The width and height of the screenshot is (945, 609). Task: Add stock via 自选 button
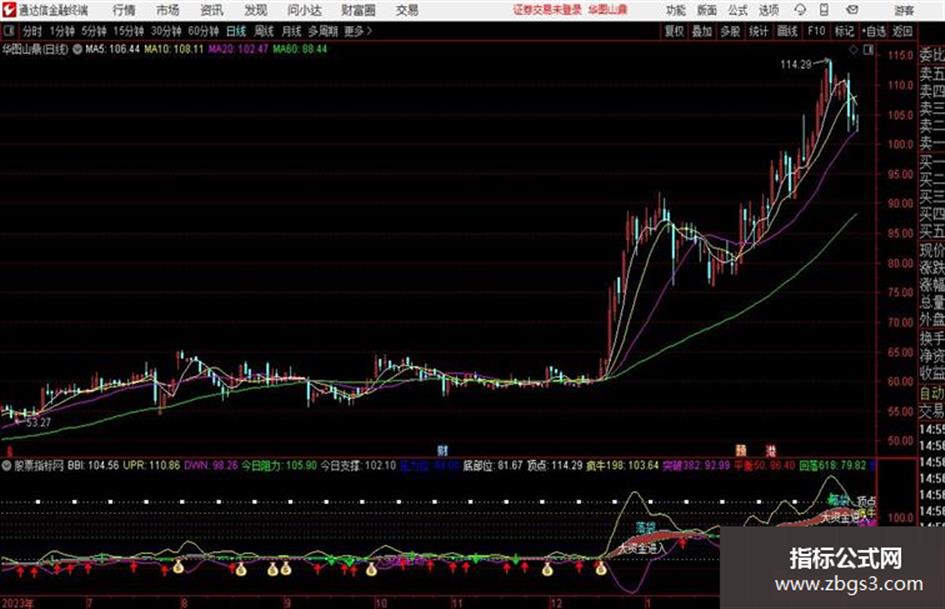click(873, 31)
